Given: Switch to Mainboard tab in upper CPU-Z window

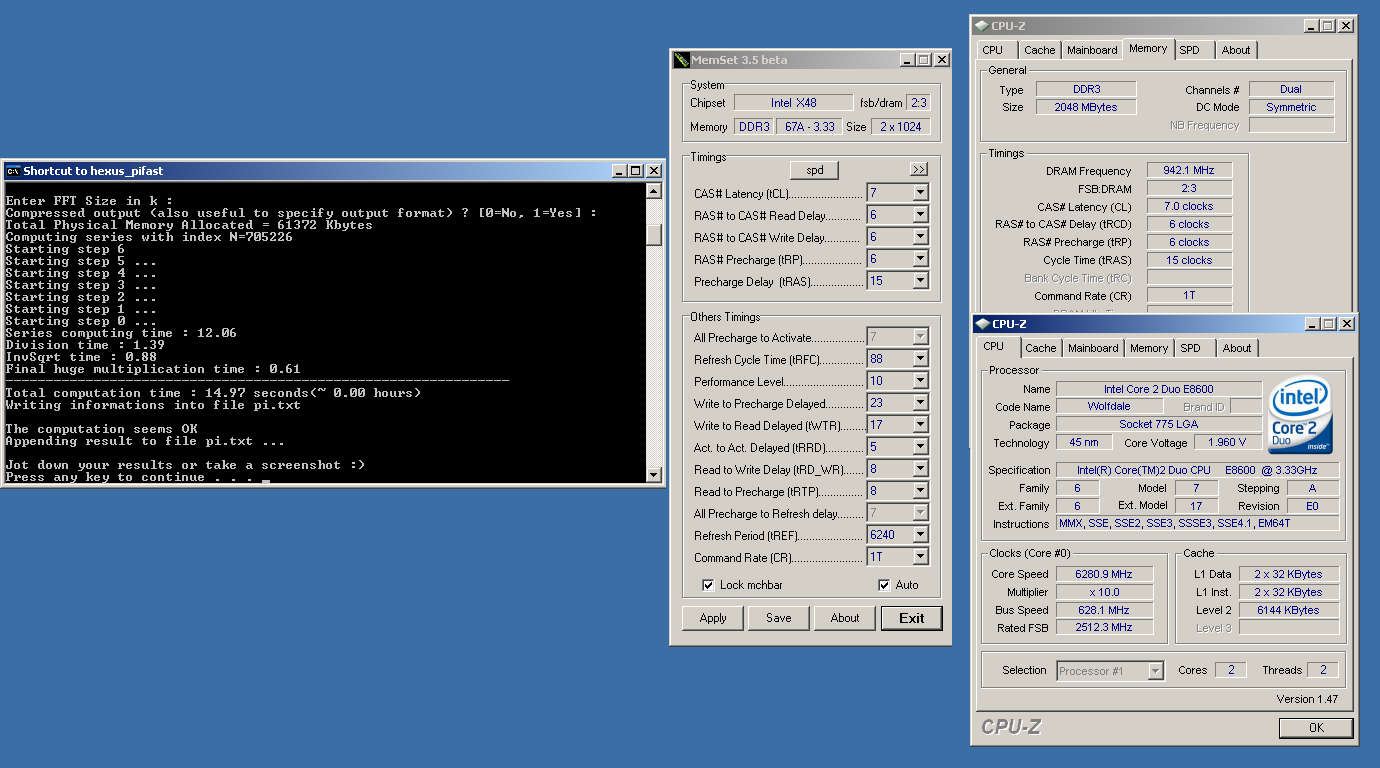Looking at the screenshot, I should (1092, 50).
